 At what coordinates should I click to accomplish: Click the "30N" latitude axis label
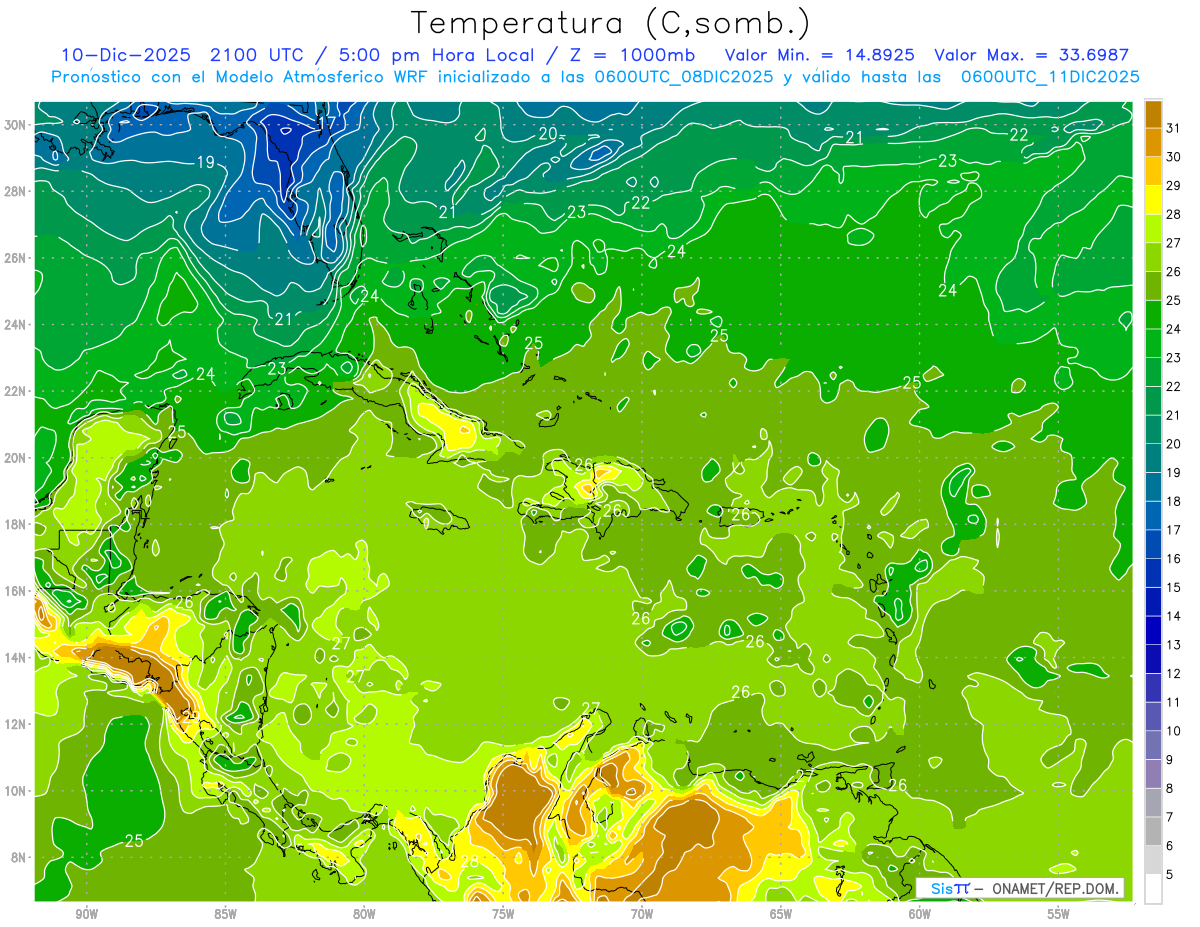click(16, 125)
